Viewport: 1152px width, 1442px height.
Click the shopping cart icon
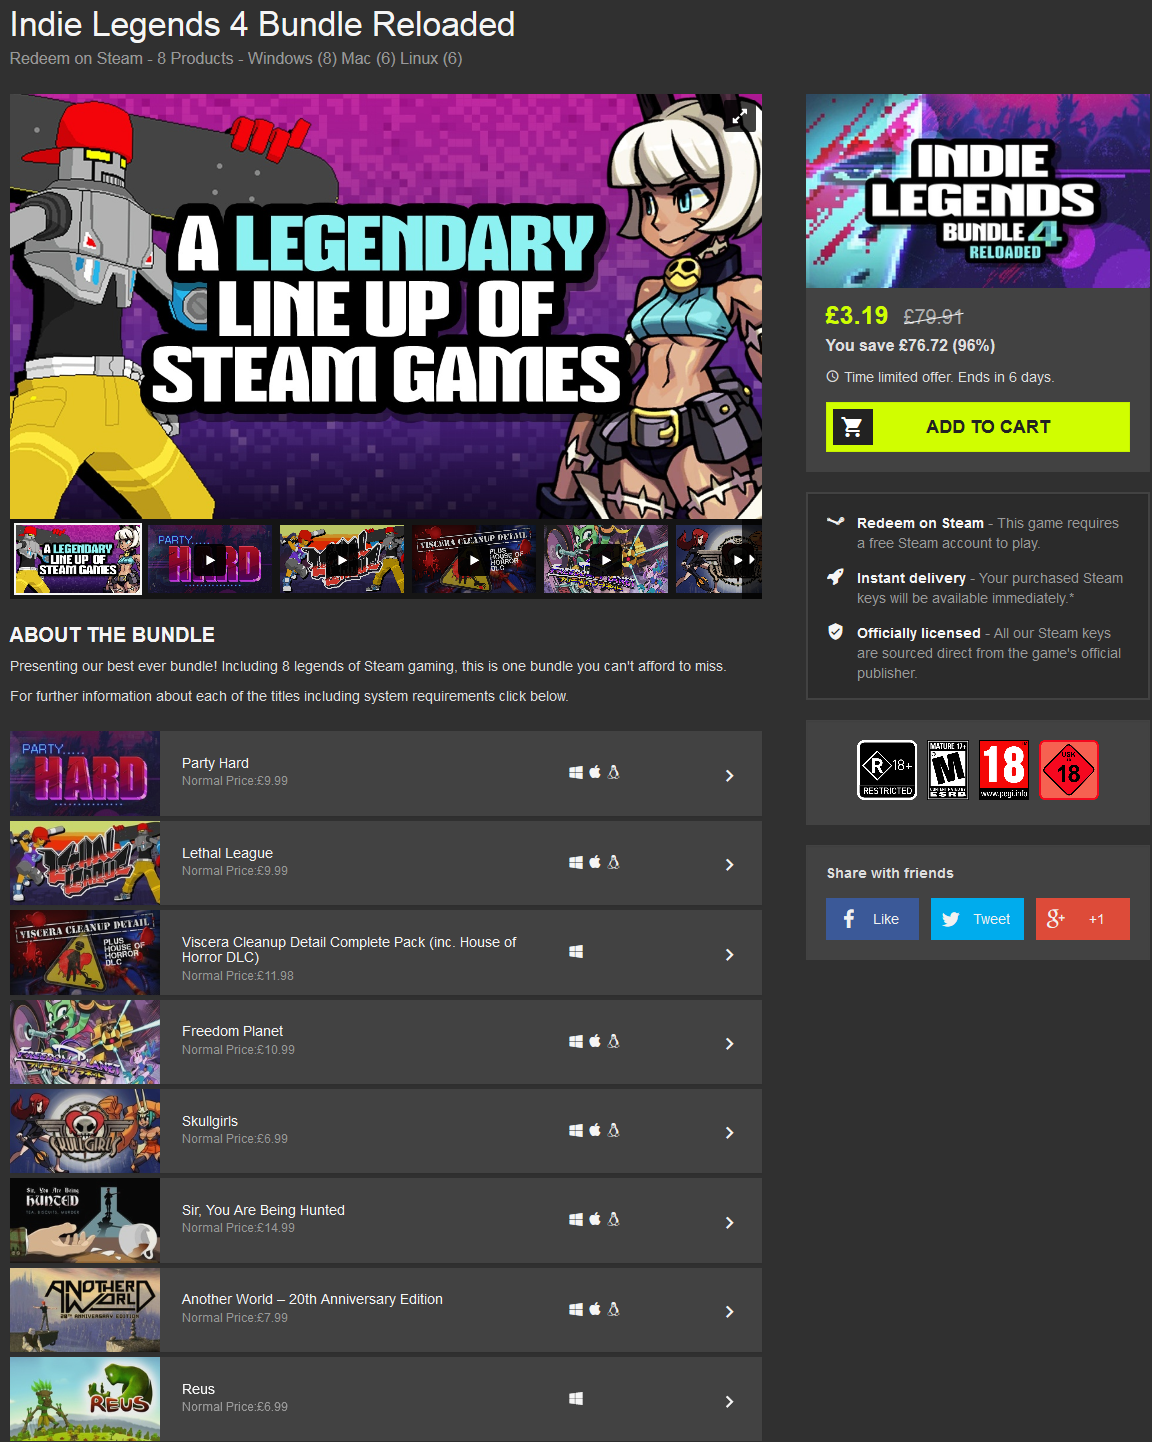[852, 427]
